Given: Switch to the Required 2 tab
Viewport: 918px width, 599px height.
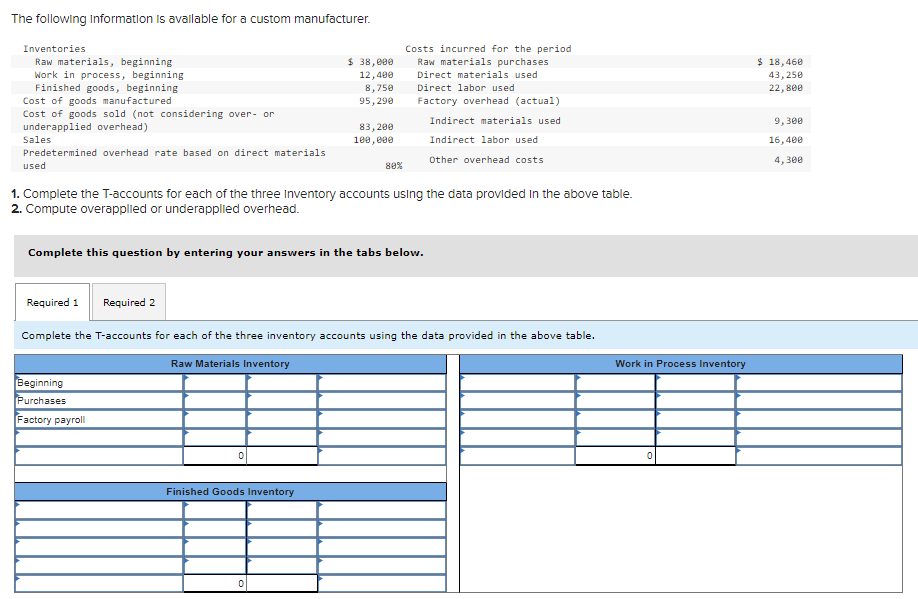Looking at the screenshot, I should [129, 302].
